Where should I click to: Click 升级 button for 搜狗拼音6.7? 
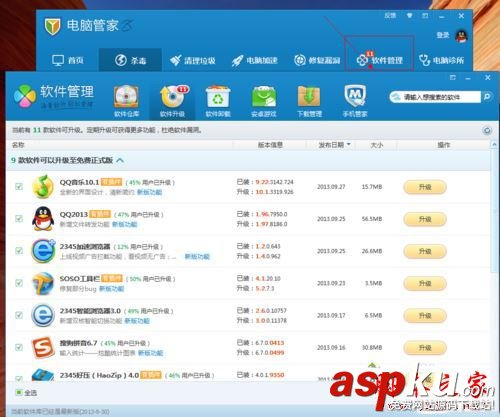click(425, 348)
